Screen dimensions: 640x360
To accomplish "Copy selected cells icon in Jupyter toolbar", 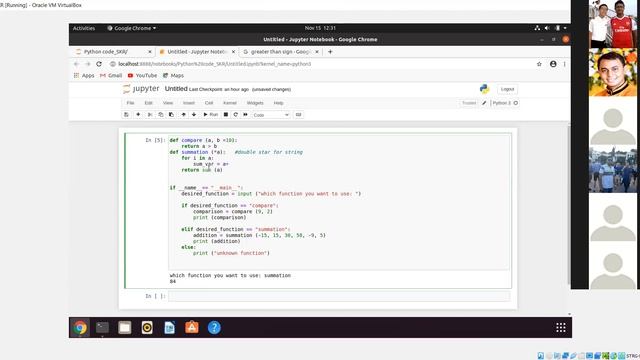I will (x=160, y=115).
